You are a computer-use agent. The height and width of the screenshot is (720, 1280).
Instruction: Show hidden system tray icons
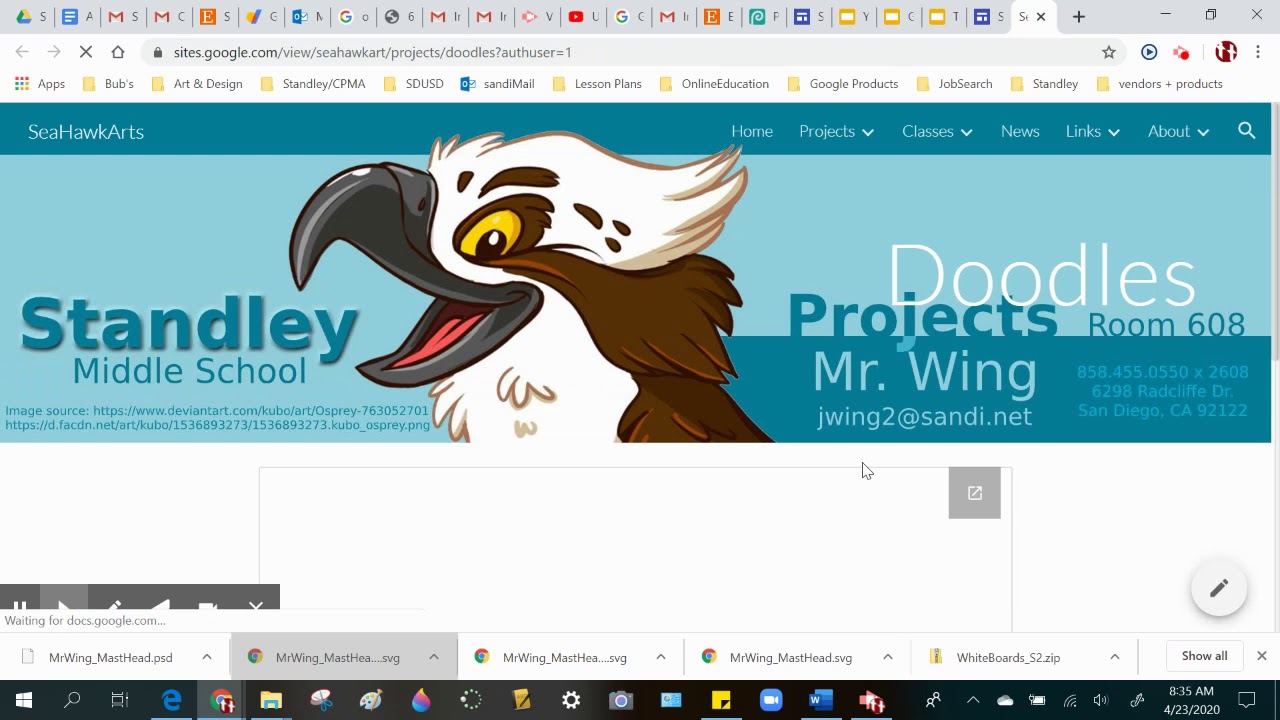[x=973, y=701]
